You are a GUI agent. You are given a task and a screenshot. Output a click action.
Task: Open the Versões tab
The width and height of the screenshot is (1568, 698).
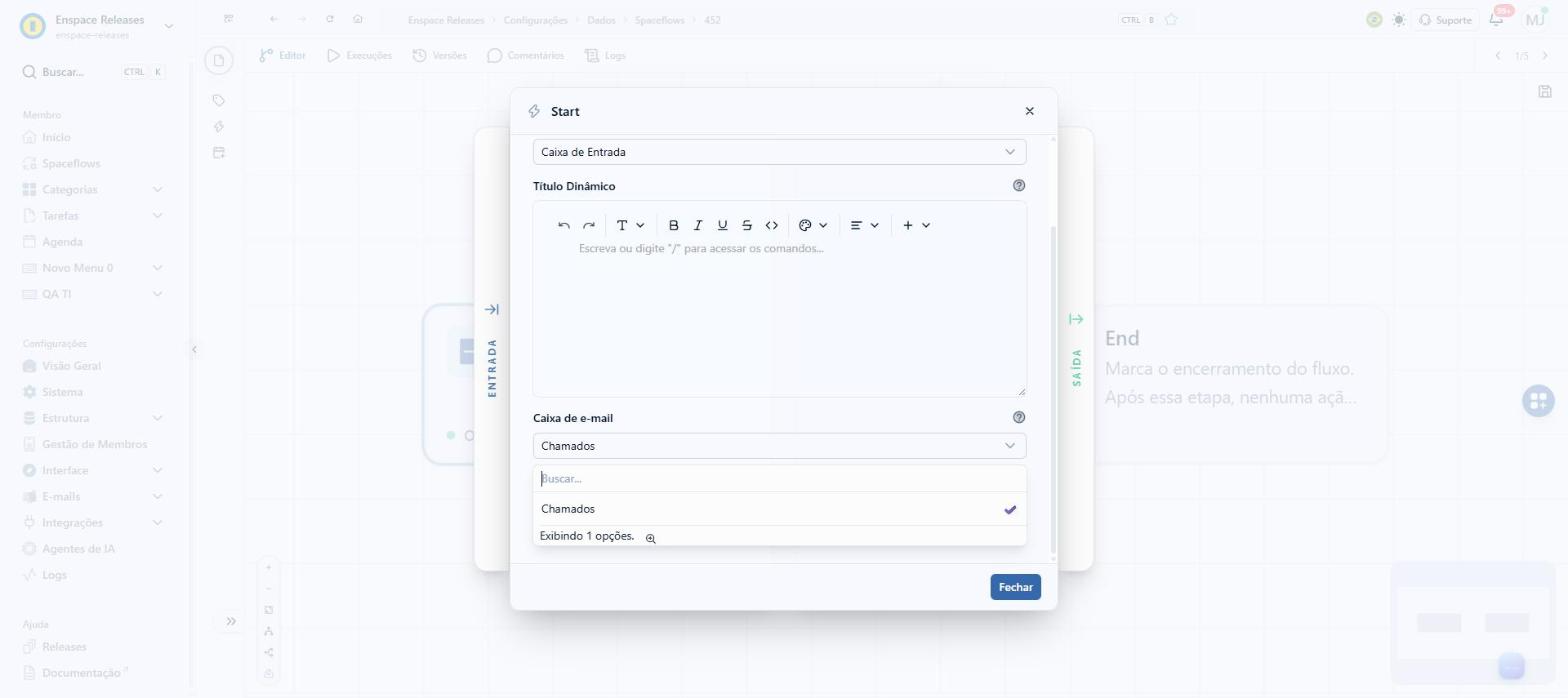tap(439, 56)
